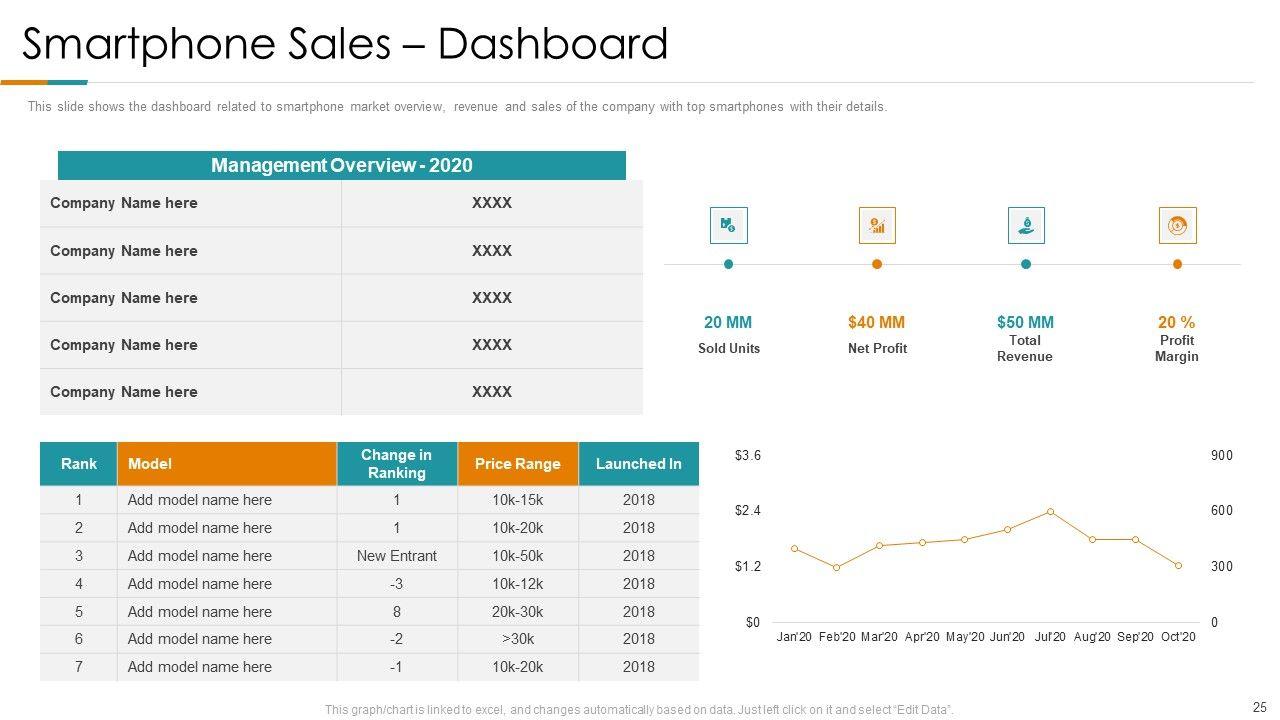Viewport: 1280px width, 720px height.
Task: Click the $50 MM total revenue value
Action: 1025,322
